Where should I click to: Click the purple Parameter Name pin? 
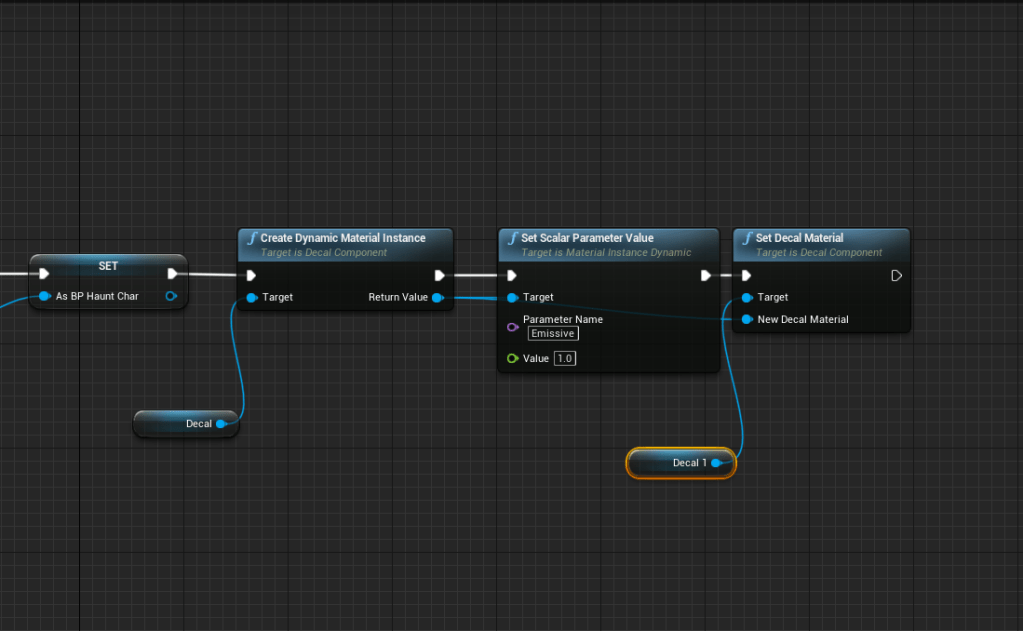tap(512, 326)
